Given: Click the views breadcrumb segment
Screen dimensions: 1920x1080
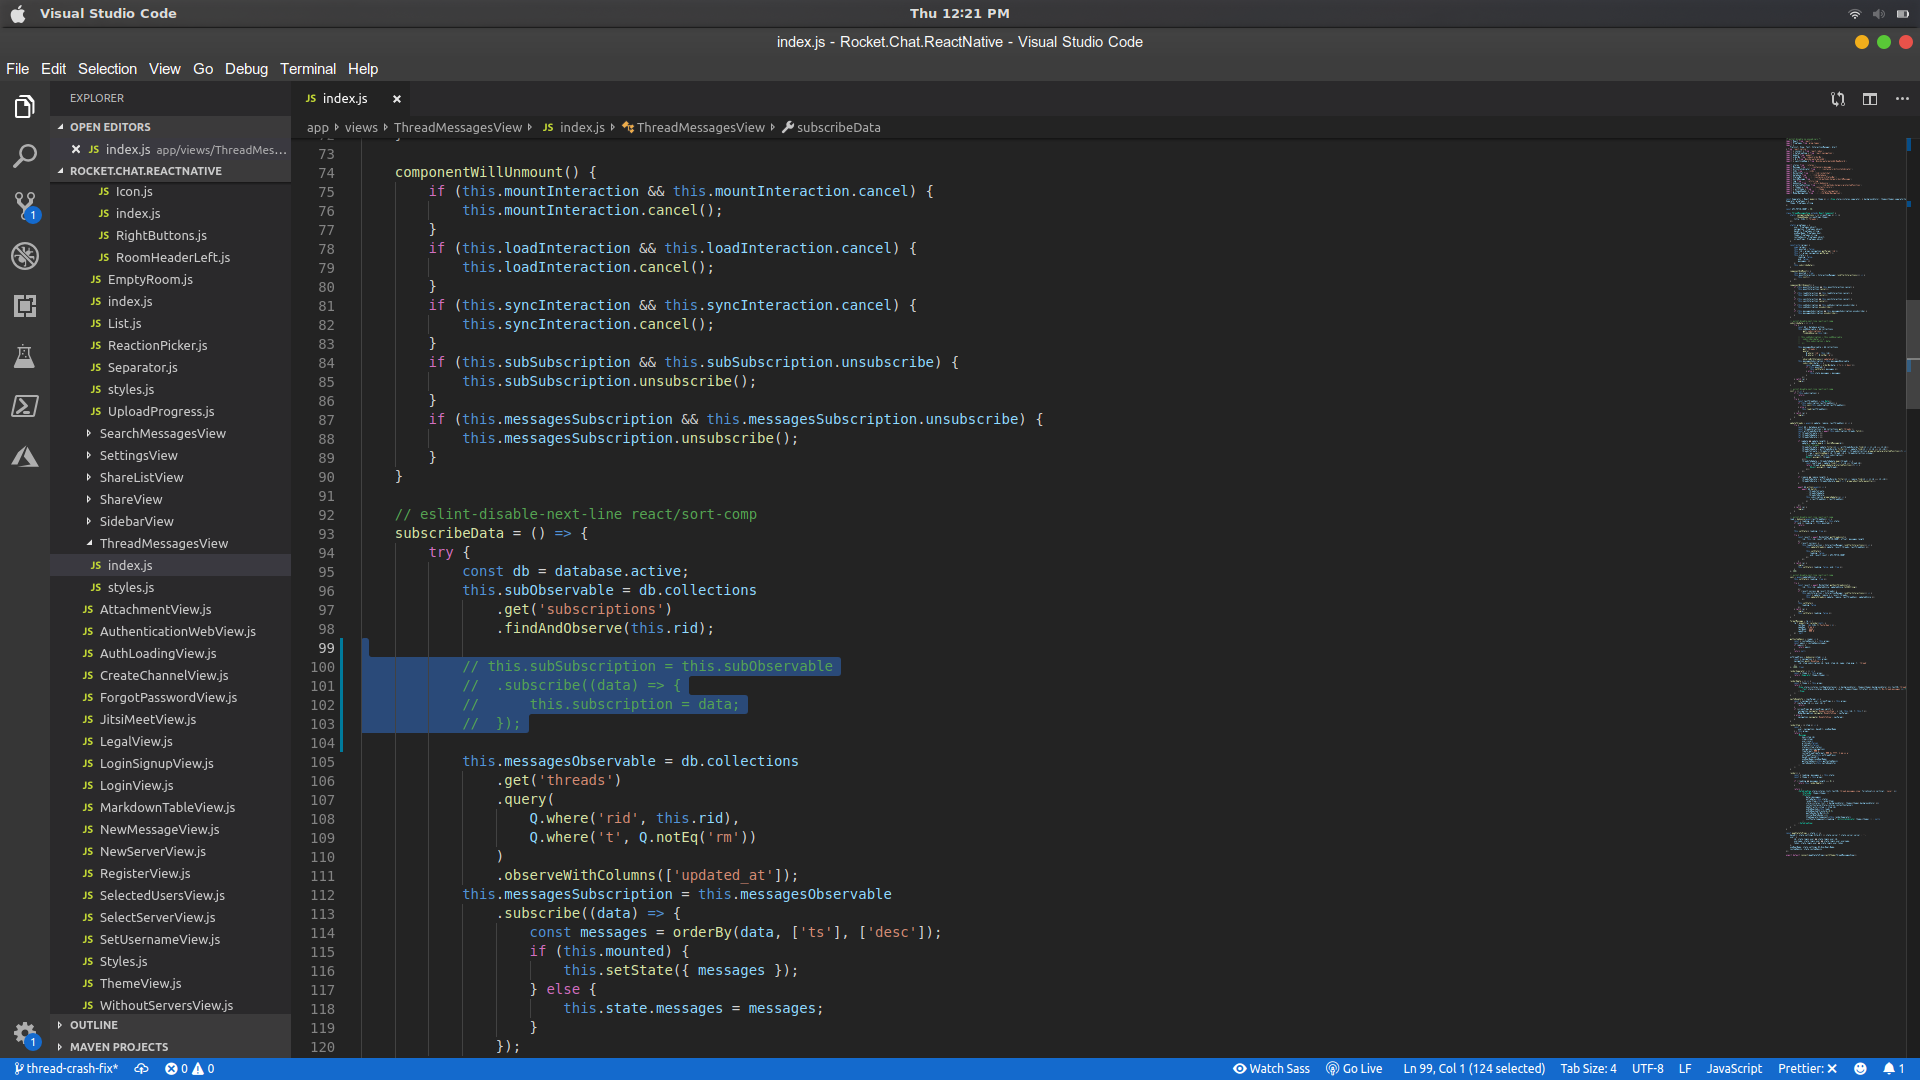Looking at the screenshot, I should click(361, 127).
